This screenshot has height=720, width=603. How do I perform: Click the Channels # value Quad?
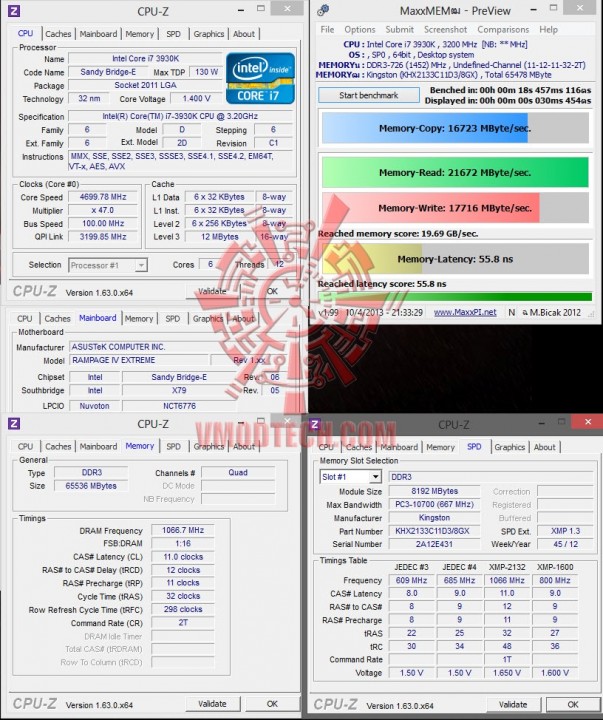[x=238, y=472]
